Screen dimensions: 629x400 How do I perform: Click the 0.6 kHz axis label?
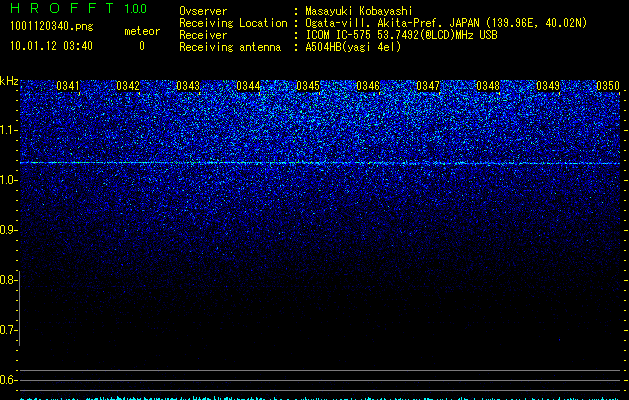tap(8, 380)
